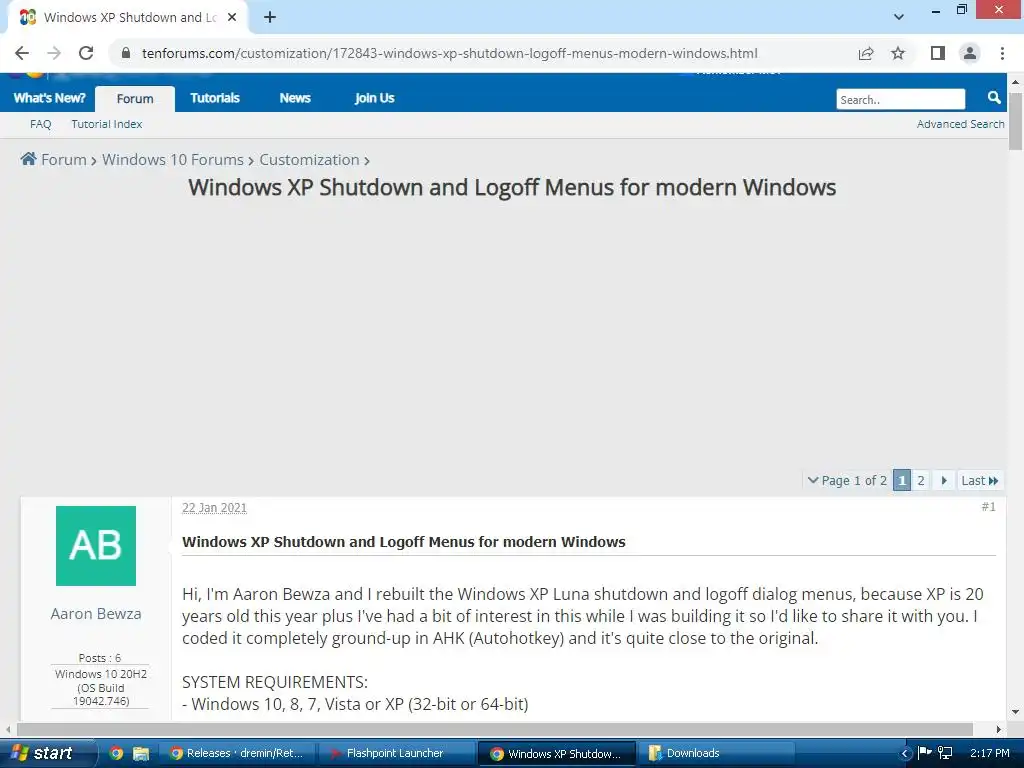The image size is (1024, 768).
Task: Click the horizontal scroll-right arrow
Action: coord(999,729)
